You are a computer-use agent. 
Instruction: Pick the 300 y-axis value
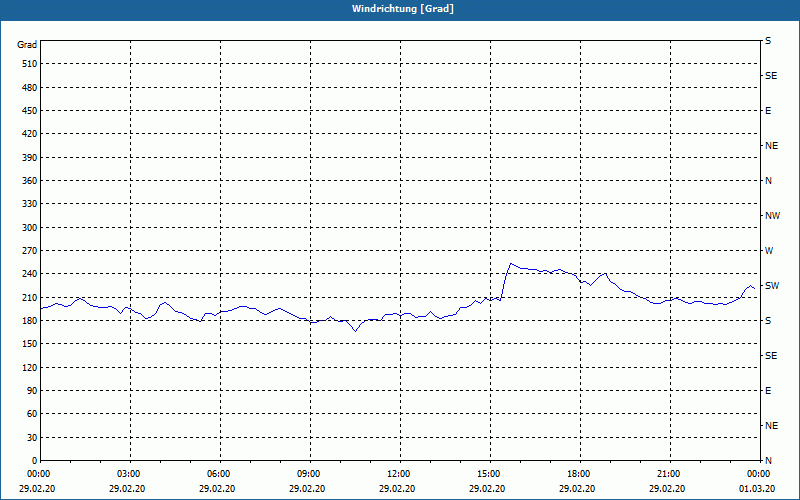pyautogui.click(x=29, y=228)
